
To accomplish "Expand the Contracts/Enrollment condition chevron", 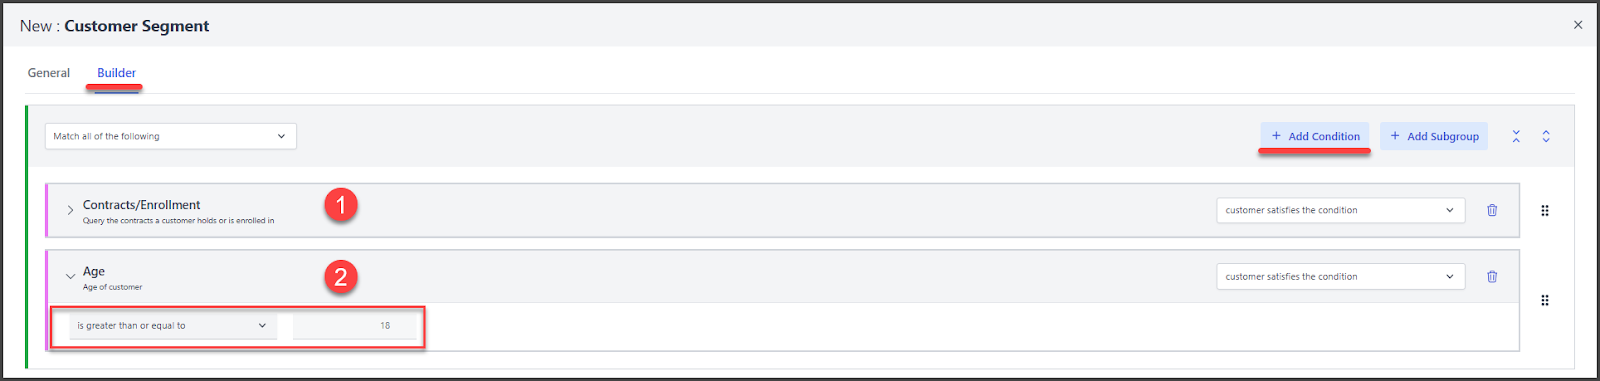I will 70,210.
